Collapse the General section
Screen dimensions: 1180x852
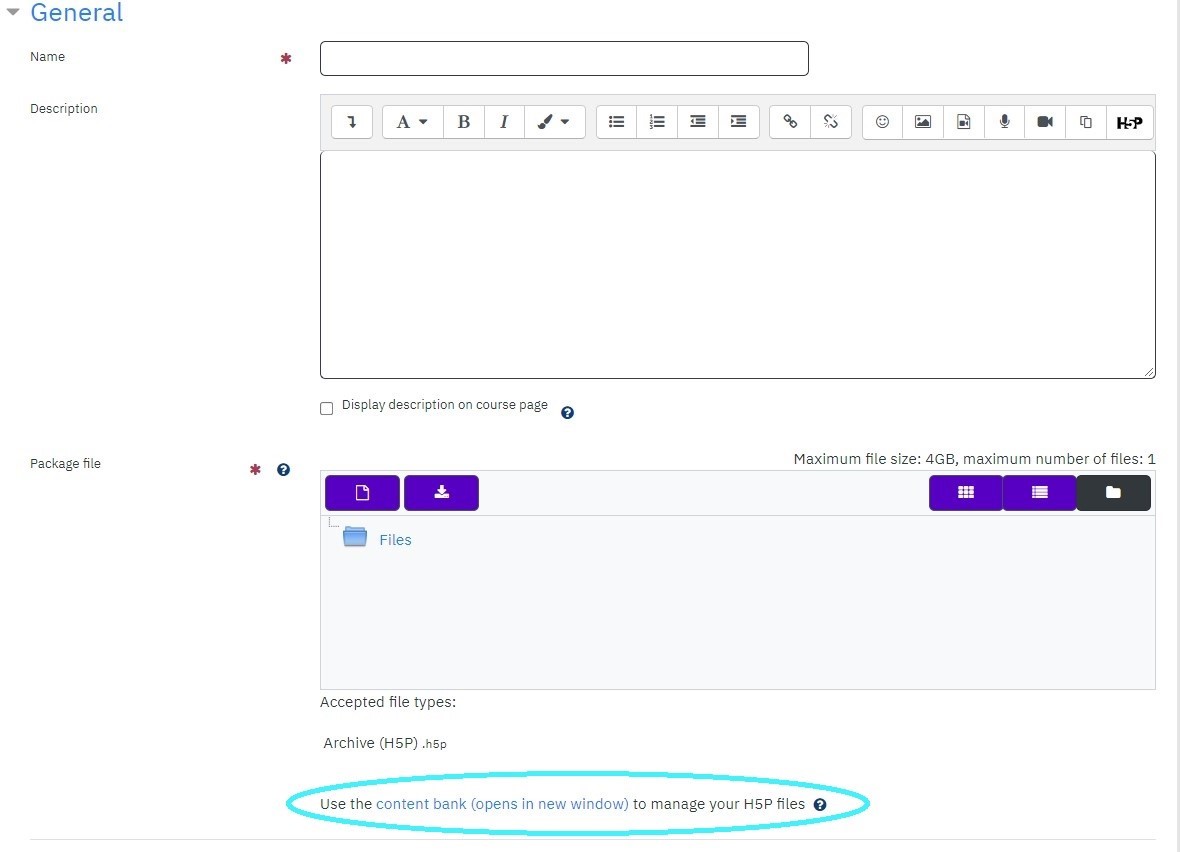[x=13, y=12]
